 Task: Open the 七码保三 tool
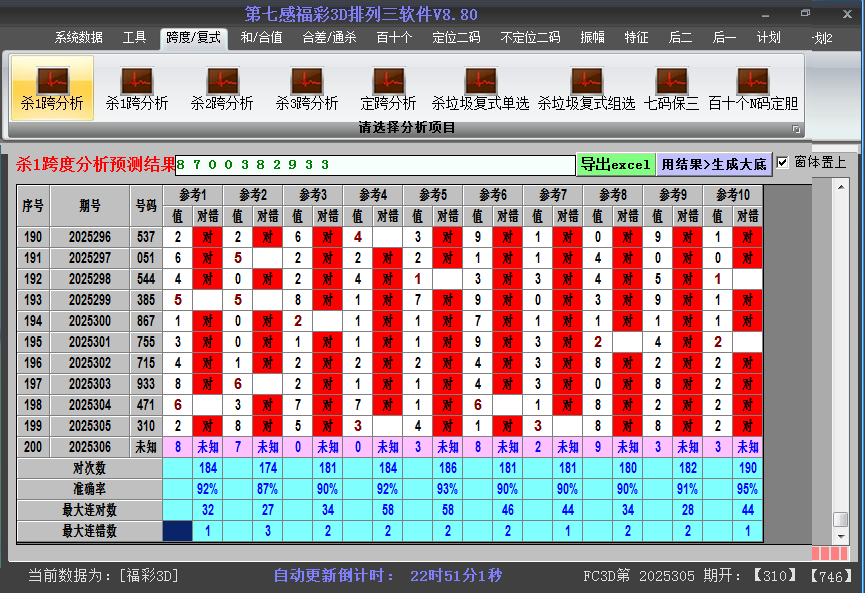click(x=671, y=87)
